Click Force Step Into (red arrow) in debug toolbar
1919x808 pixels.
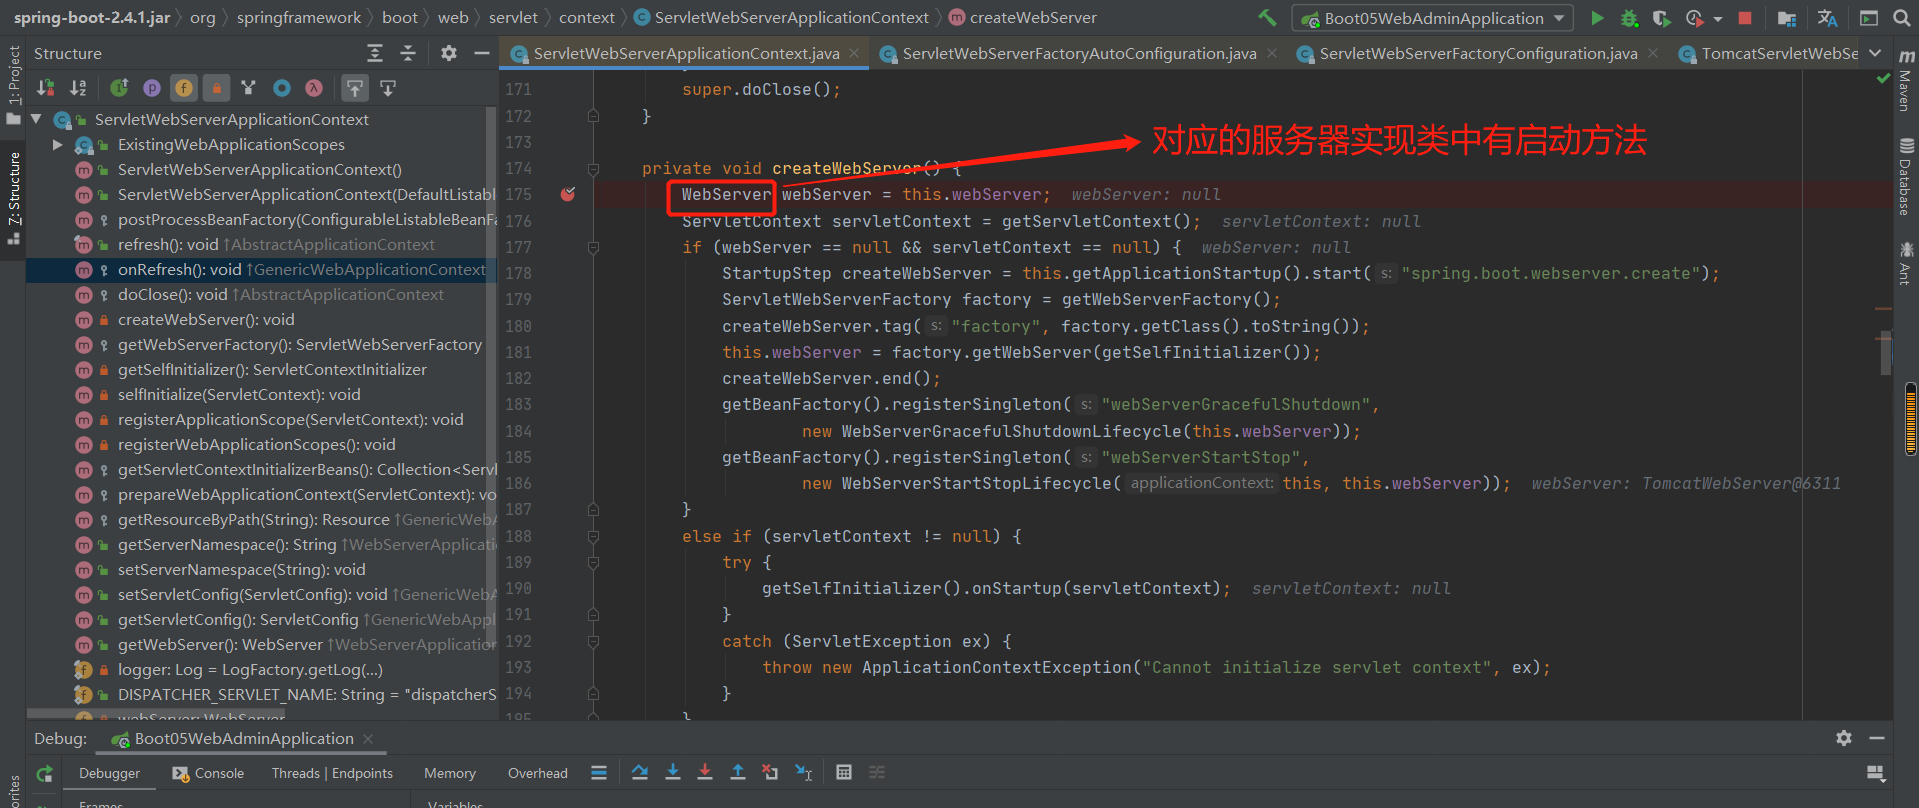coord(705,772)
